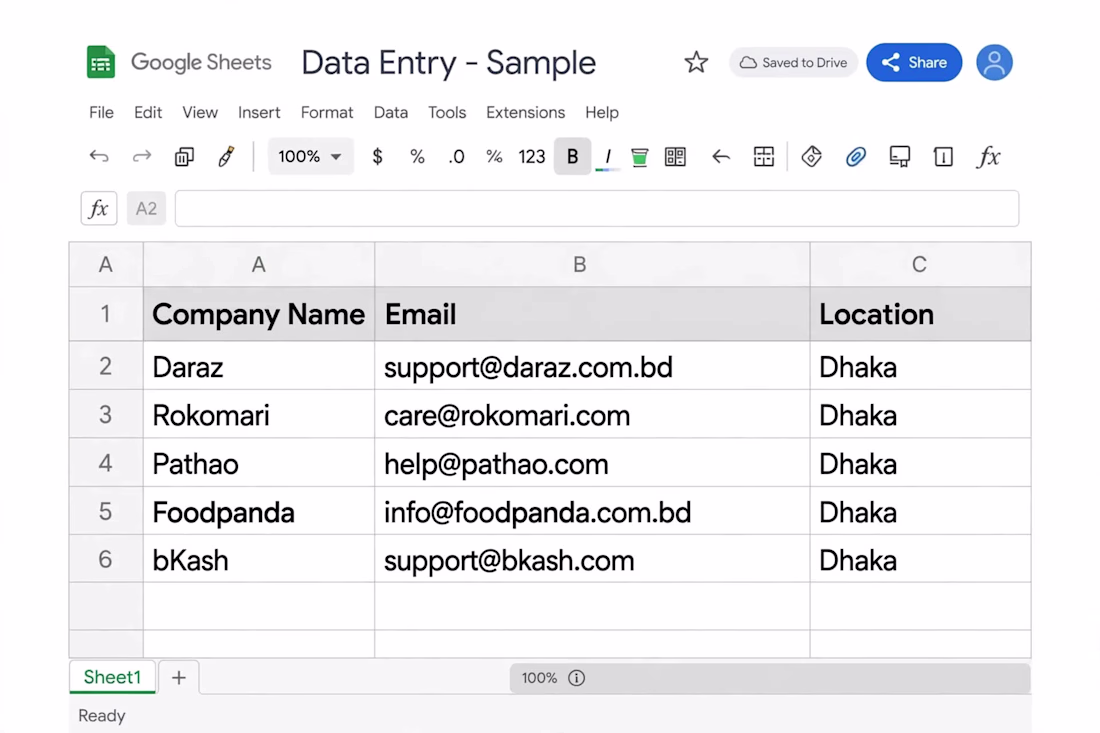The width and height of the screenshot is (1100, 733).
Task: Click the Share button
Action: click(914, 62)
